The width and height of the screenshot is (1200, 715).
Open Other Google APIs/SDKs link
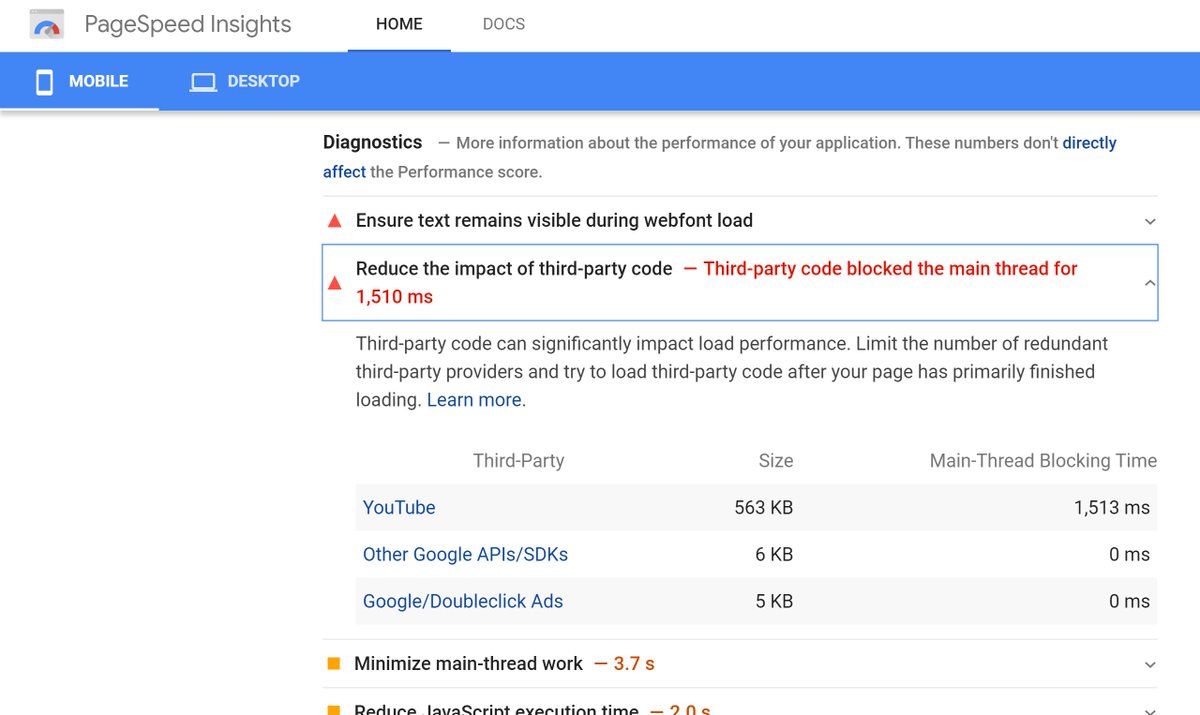pos(465,554)
